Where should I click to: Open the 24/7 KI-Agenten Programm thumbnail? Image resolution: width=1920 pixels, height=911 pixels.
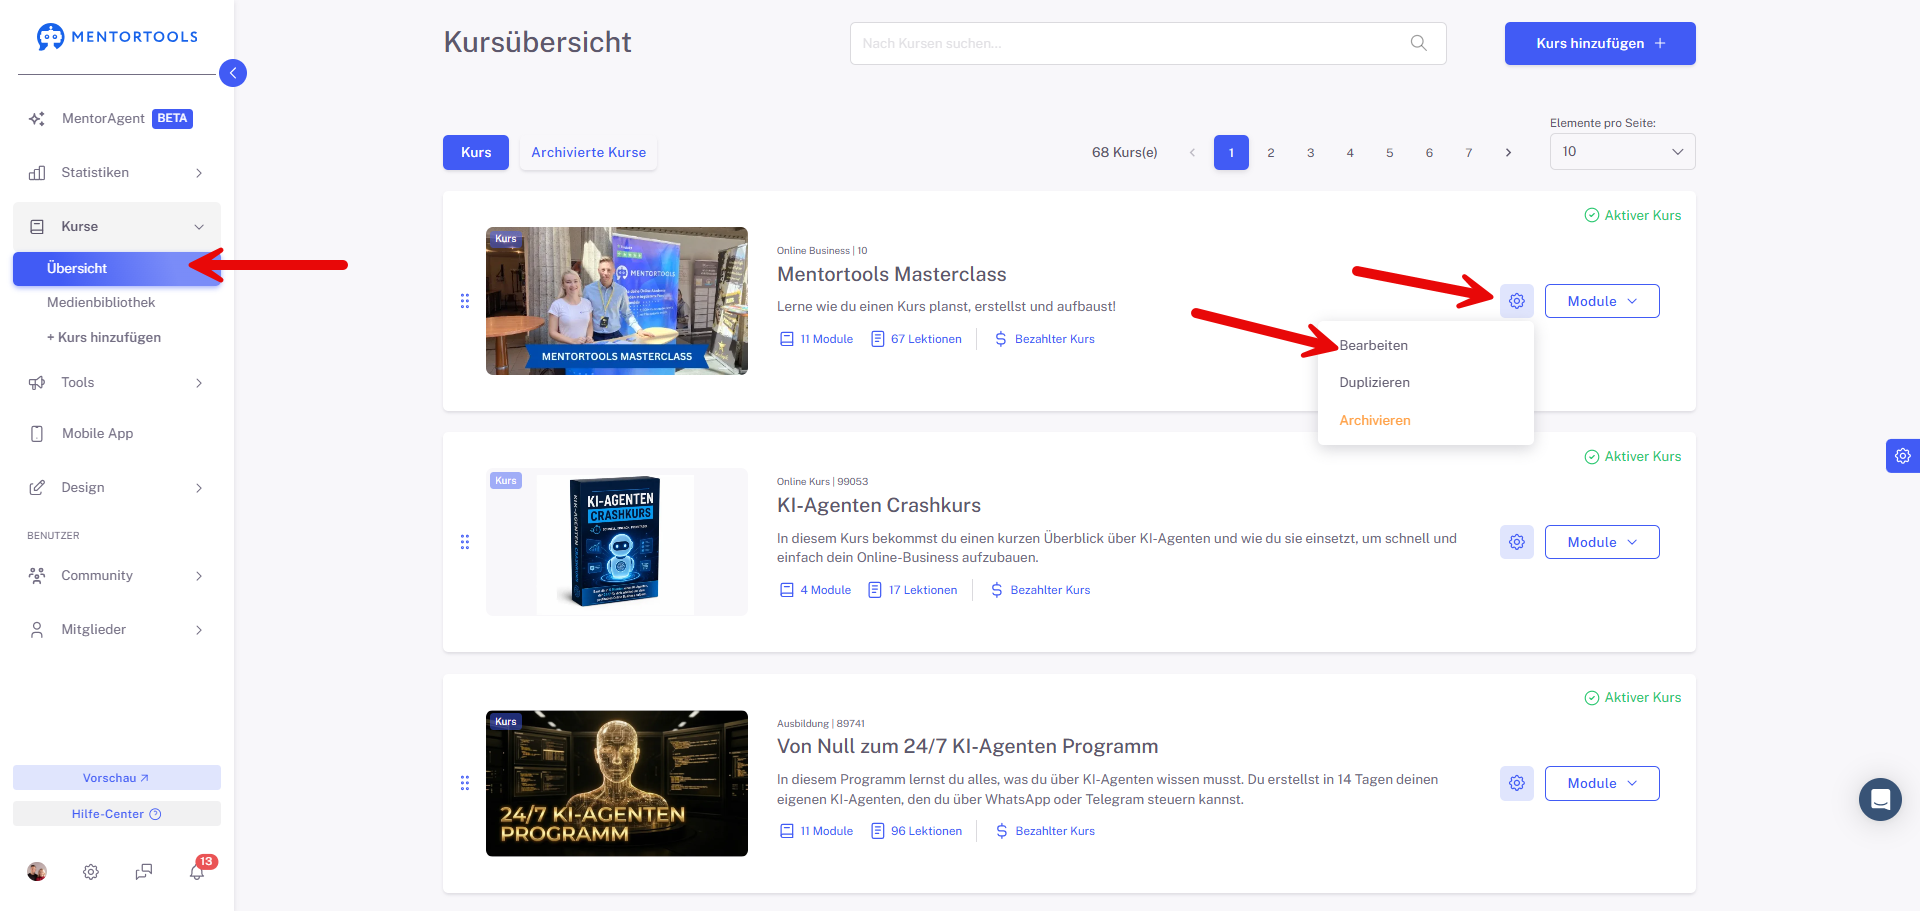[x=617, y=783]
